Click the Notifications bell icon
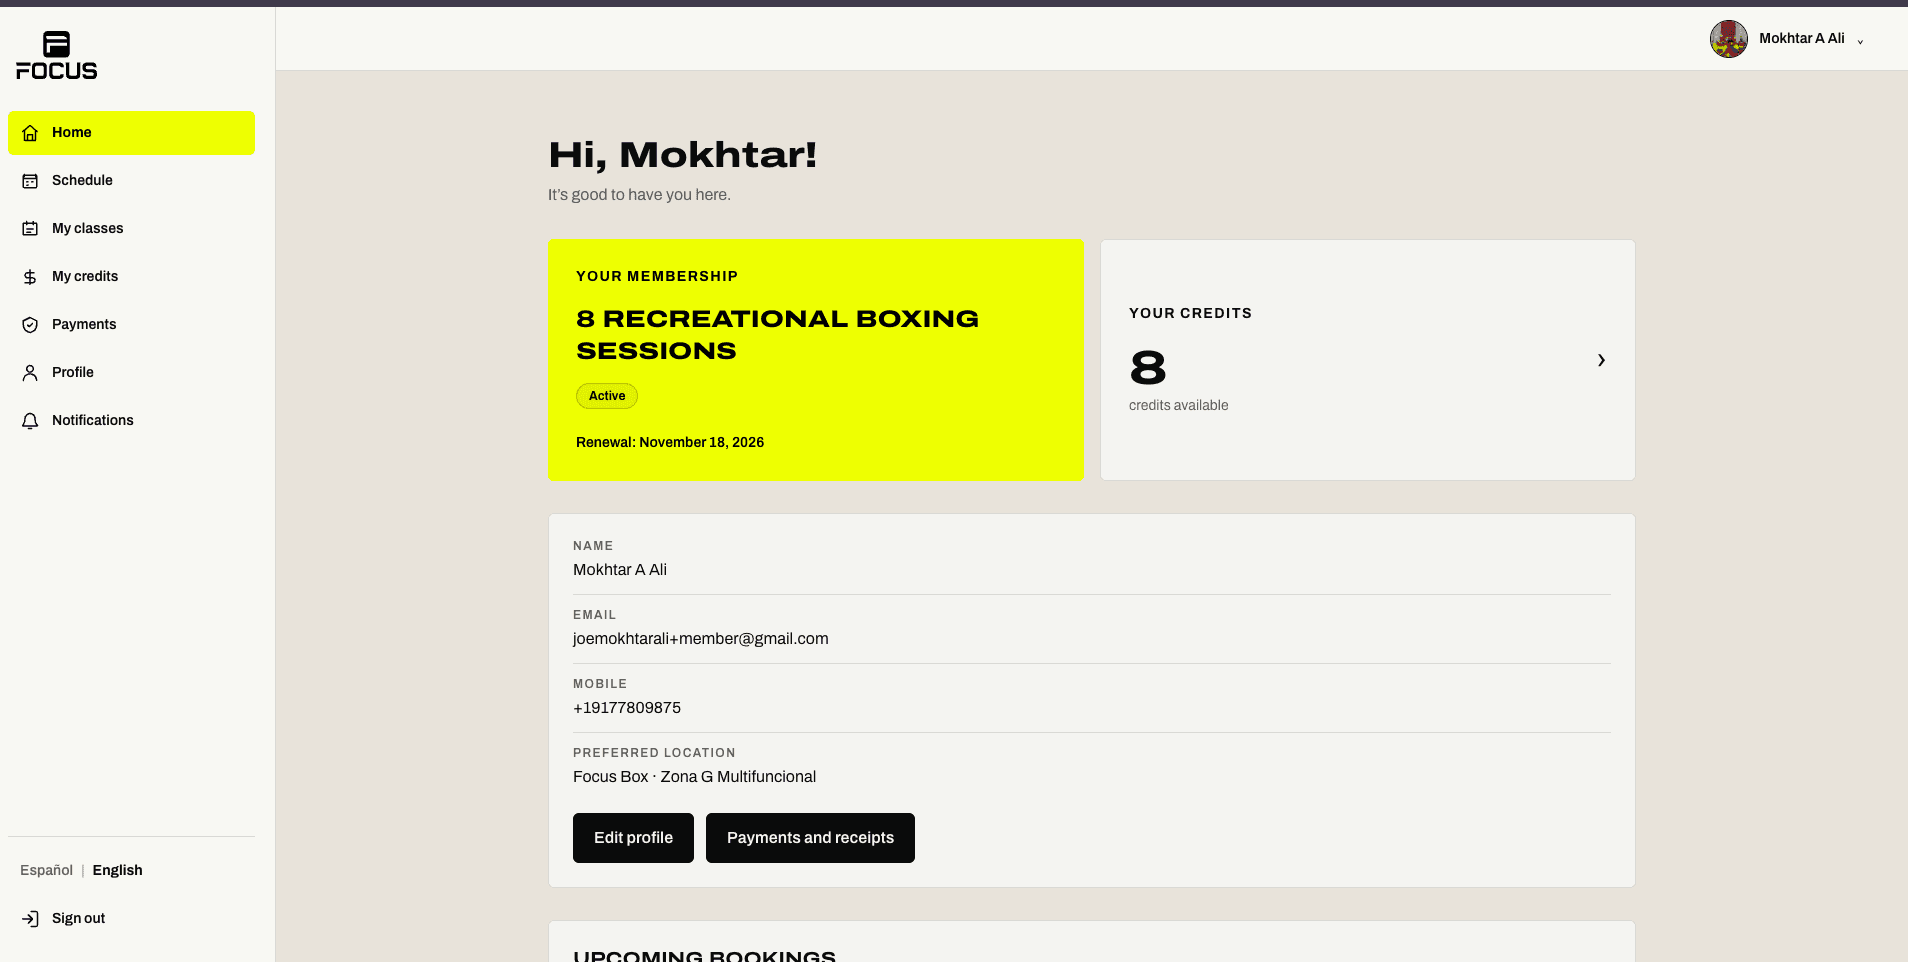The width and height of the screenshot is (1908, 962). click(30, 421)
